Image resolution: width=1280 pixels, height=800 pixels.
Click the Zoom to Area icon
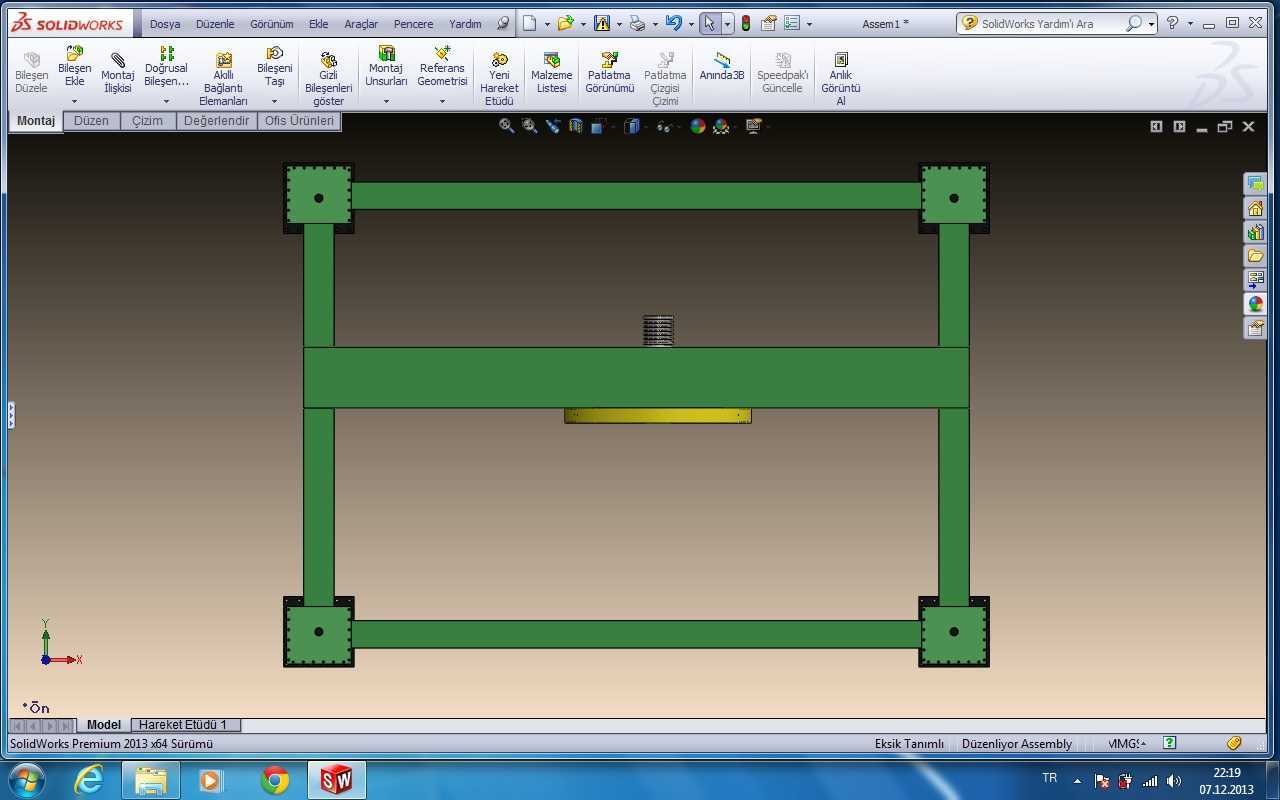pos(530,126)
